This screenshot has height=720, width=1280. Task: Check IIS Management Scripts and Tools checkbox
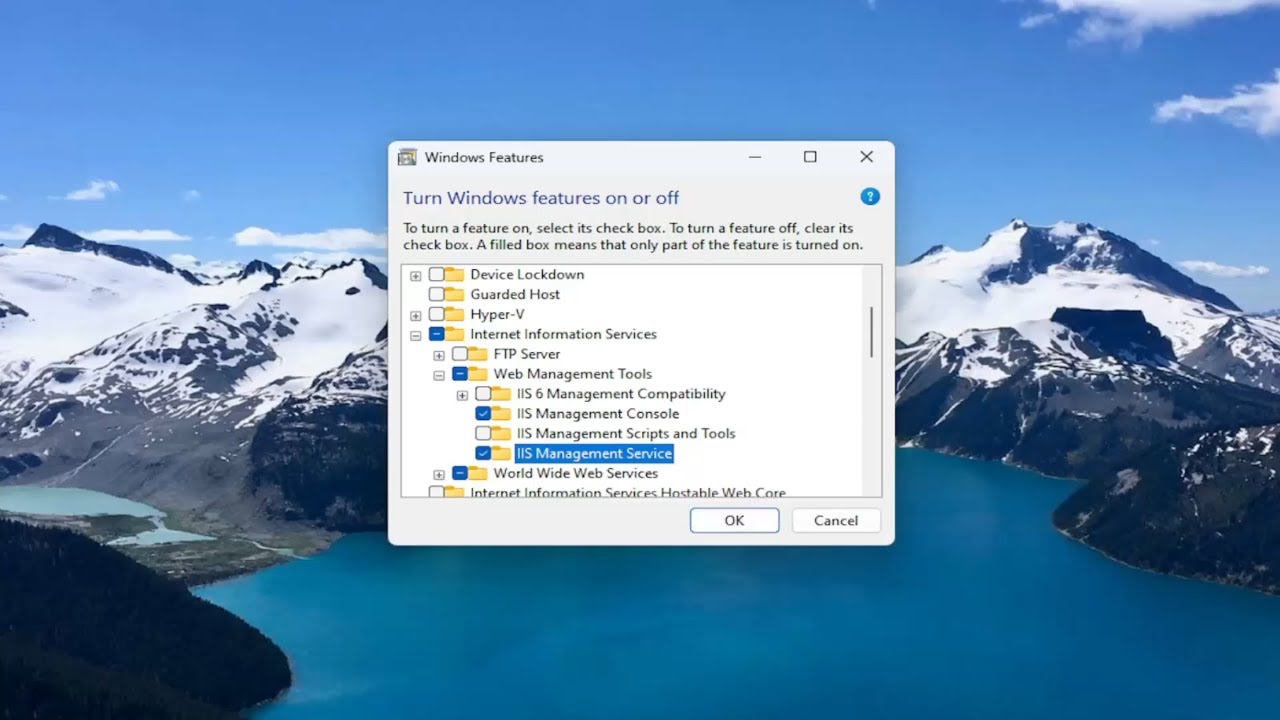coord(483,434)
